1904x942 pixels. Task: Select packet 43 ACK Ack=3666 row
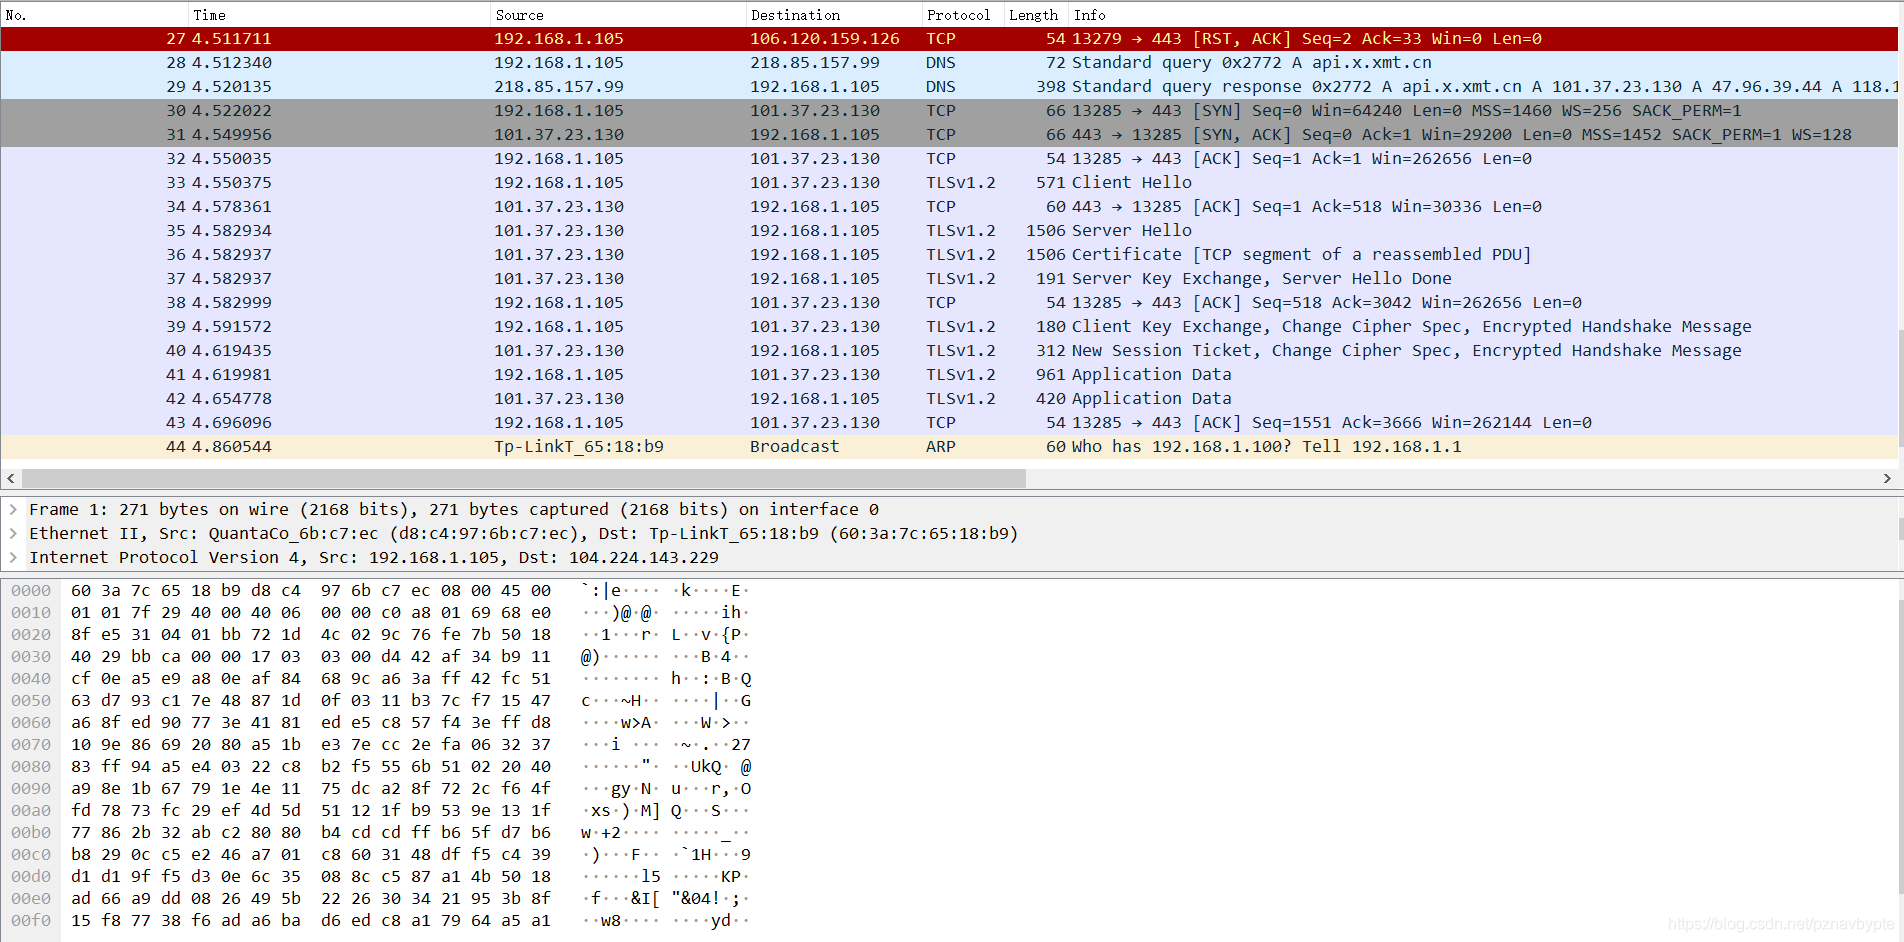949,423
